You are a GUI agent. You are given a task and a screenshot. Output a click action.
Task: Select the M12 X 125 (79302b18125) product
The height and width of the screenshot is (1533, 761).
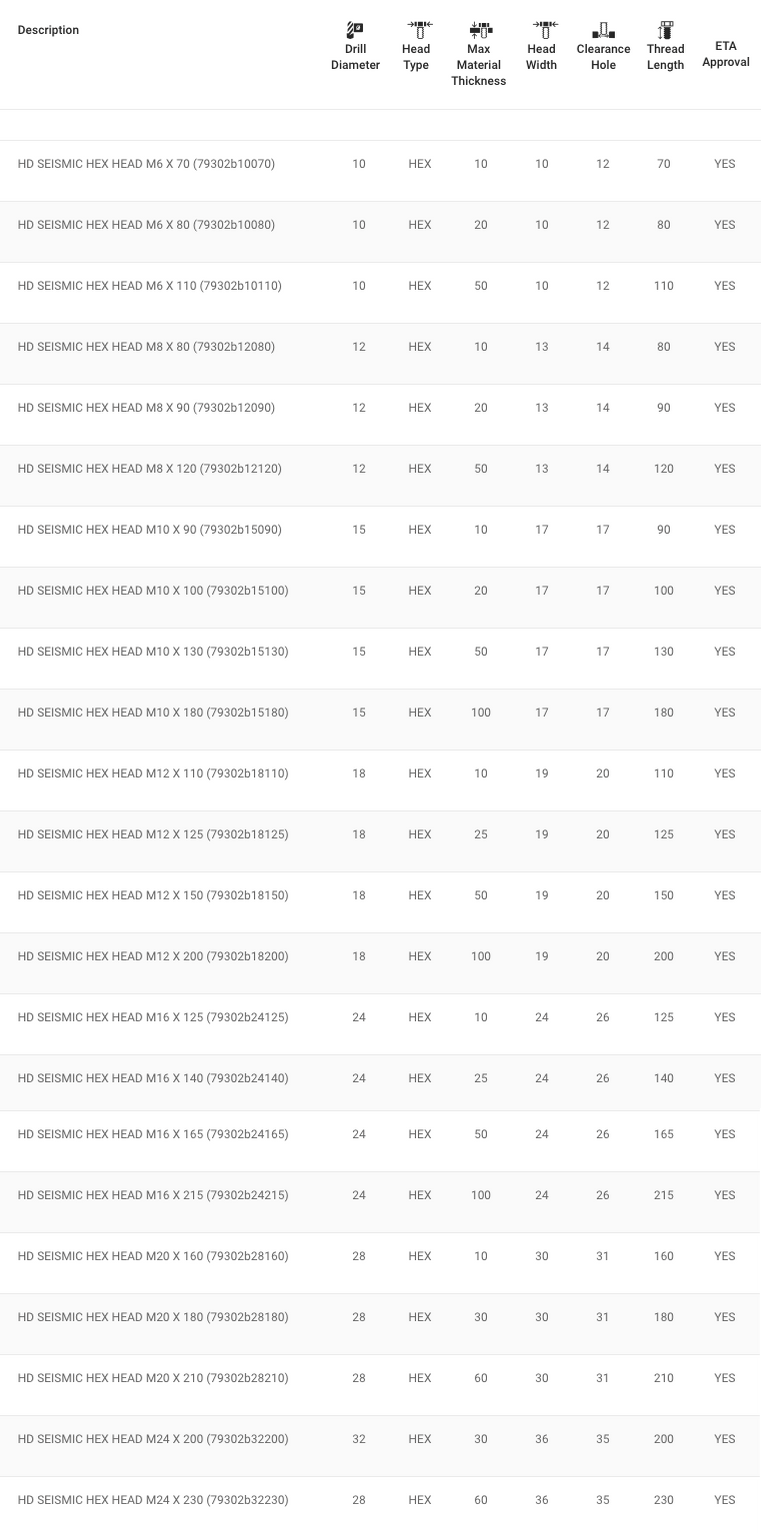coord(380,835)
